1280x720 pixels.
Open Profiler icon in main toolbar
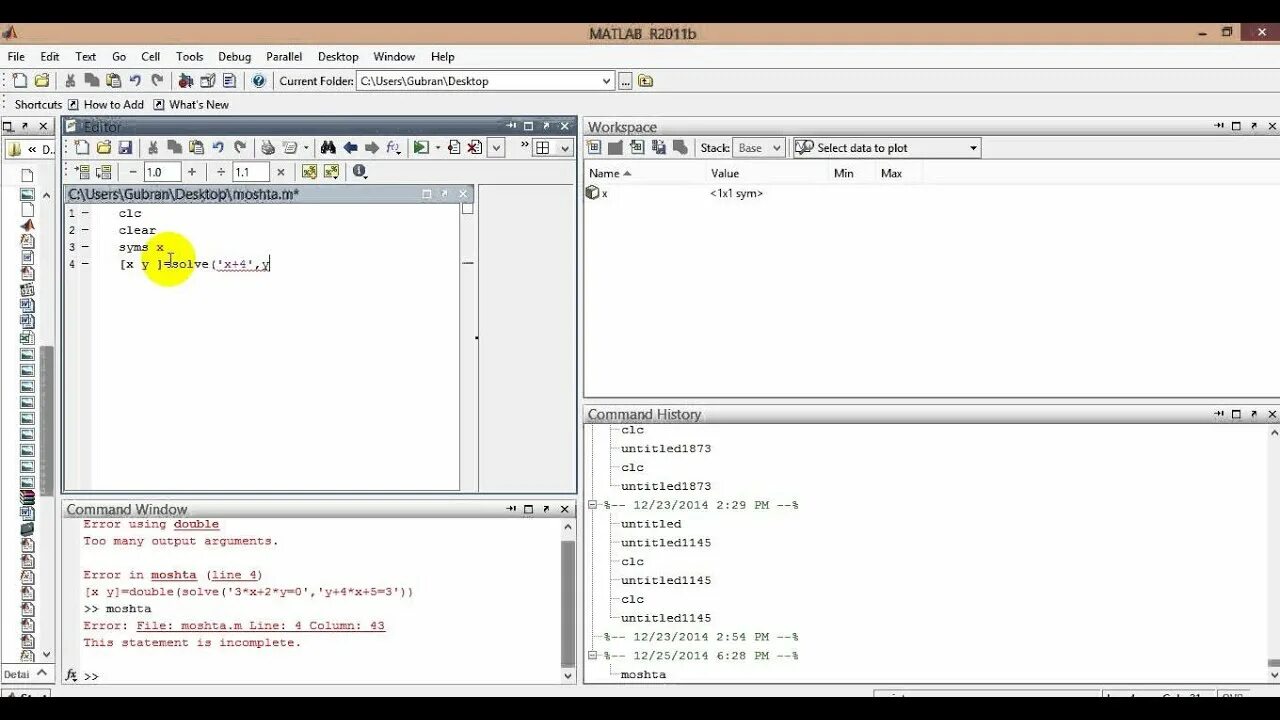pos(229,81)
